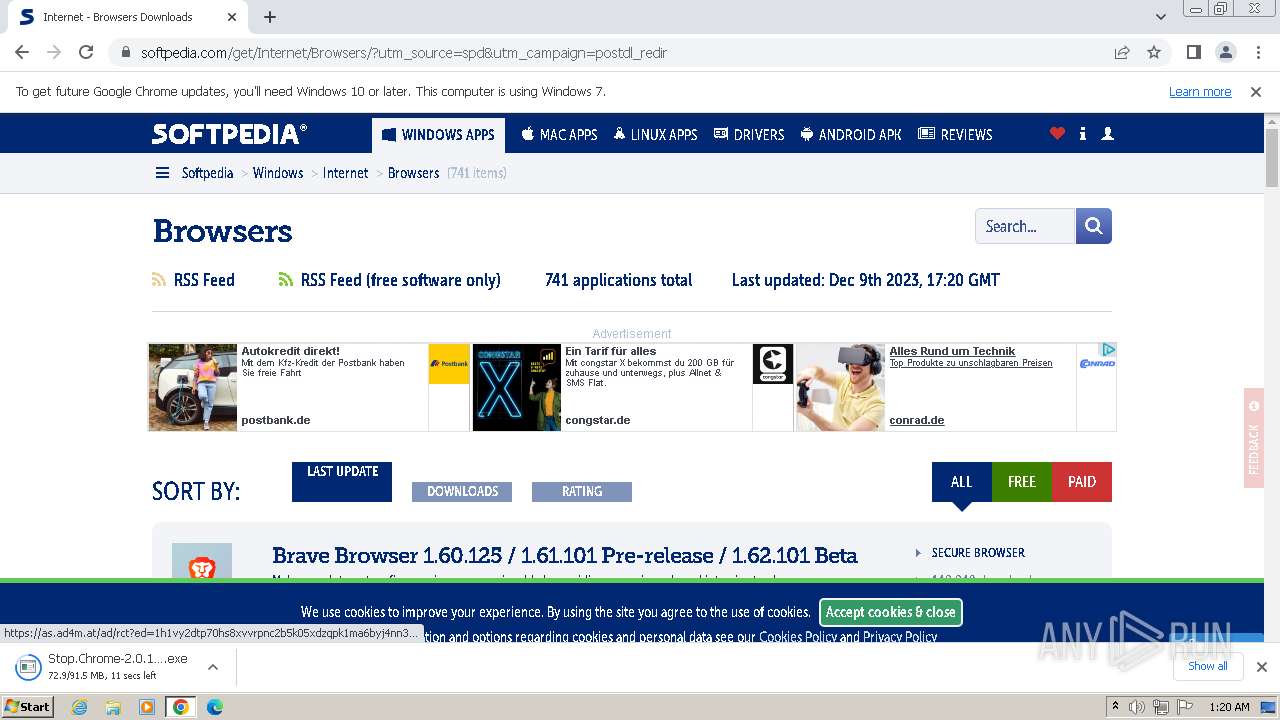Open the Learn more link
Screen dimensions: 1280x720
(1200, 91)
